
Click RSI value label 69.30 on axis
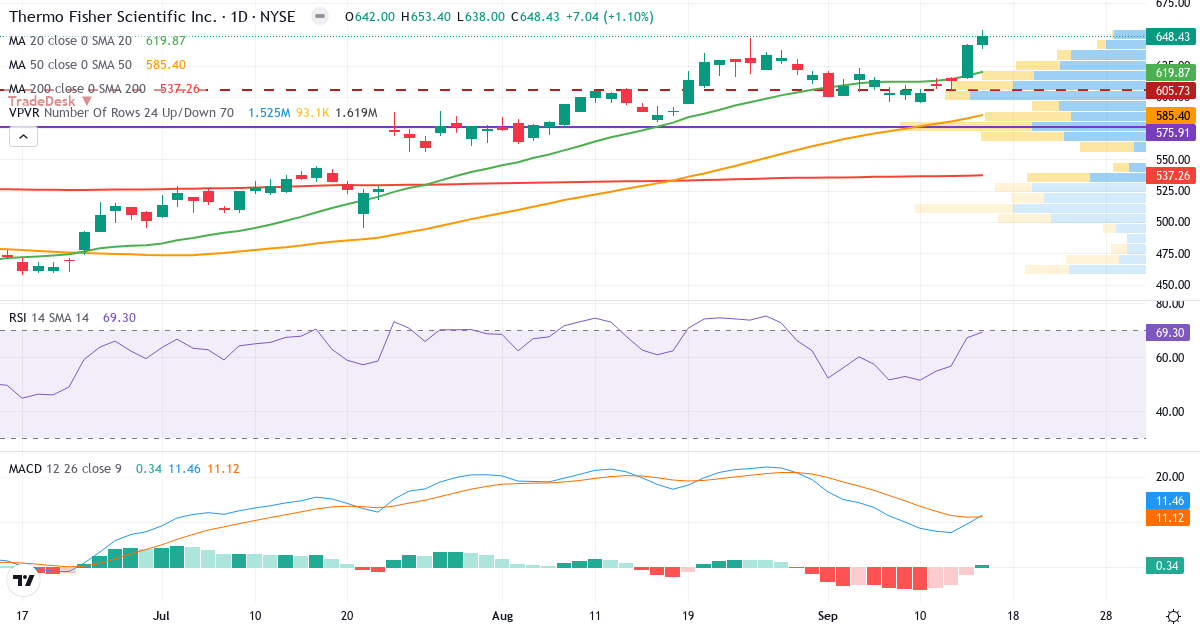pyautogui.click(x=1168, y=332)
